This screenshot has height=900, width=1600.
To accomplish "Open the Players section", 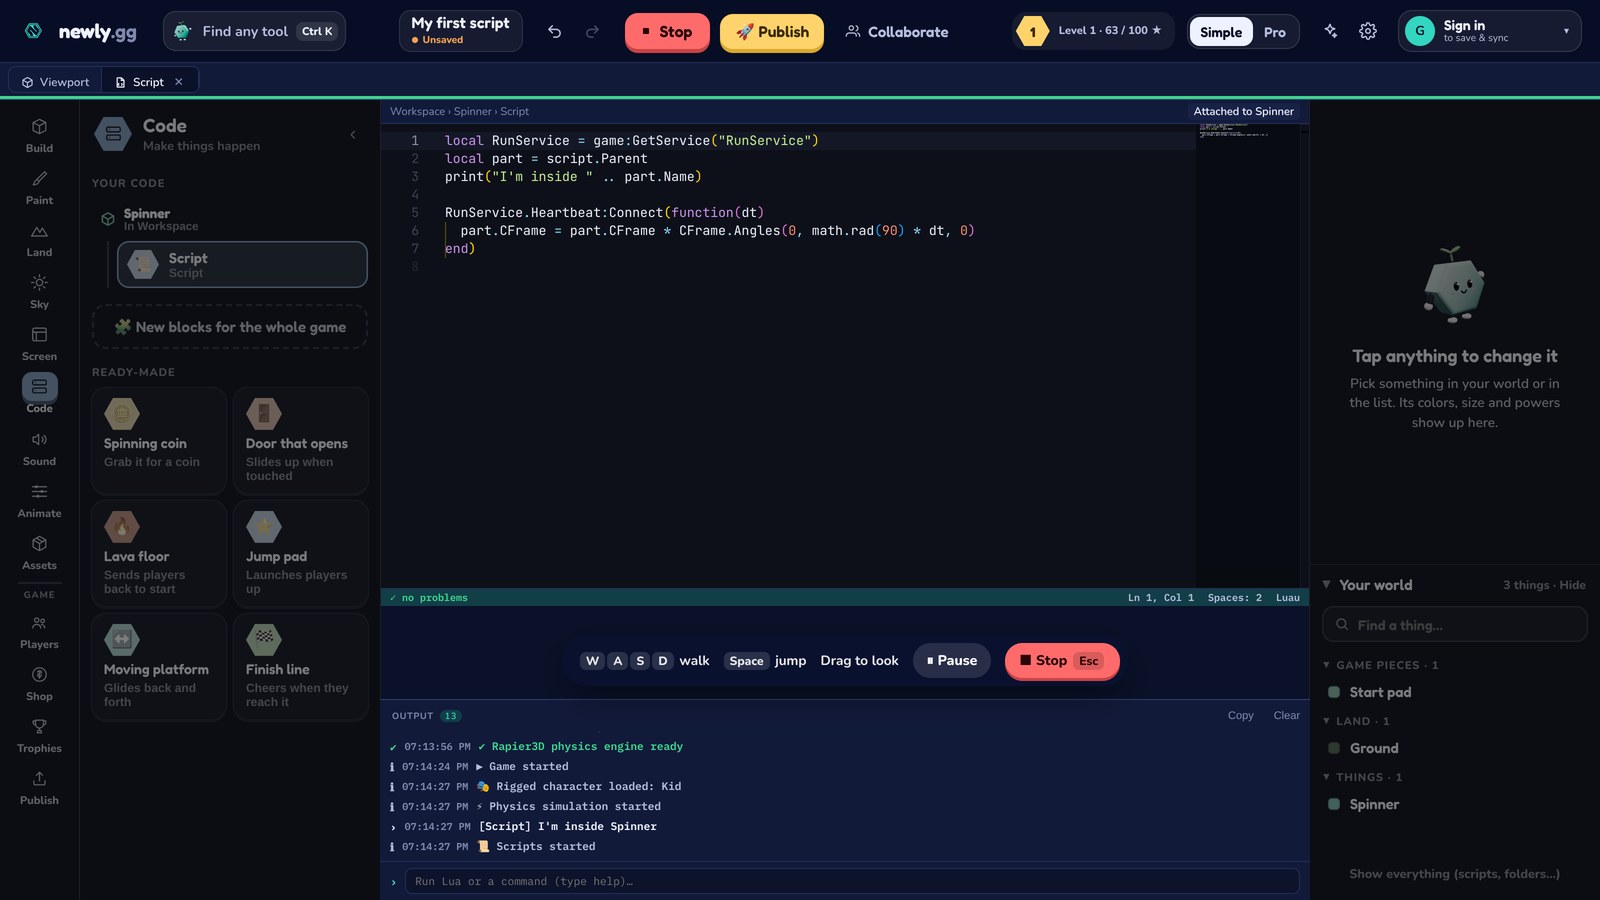I will pos(39,631).
